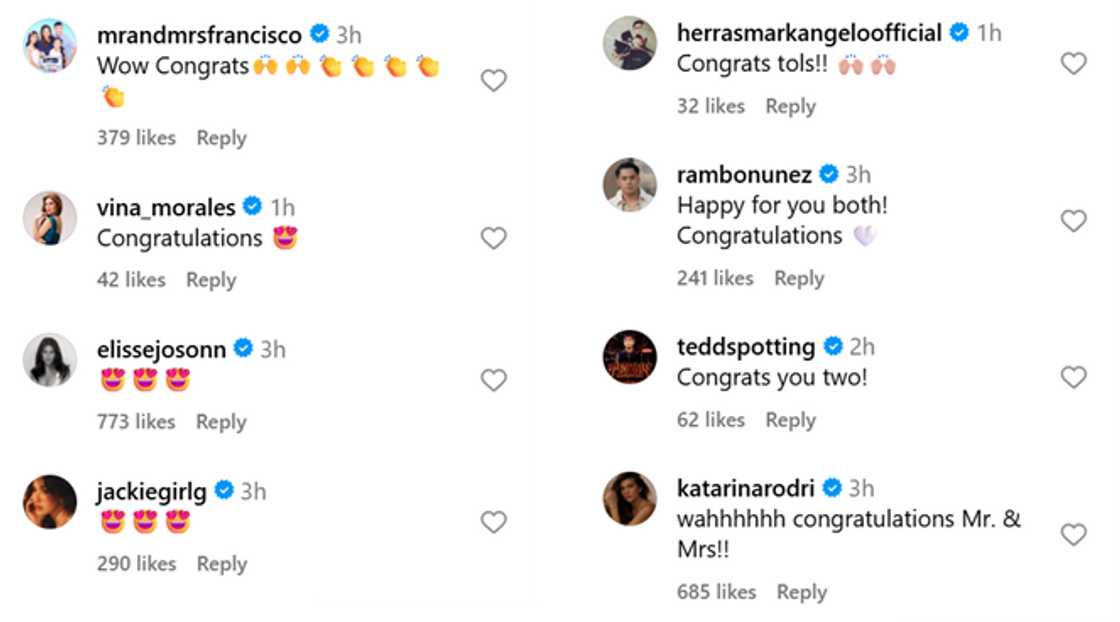Like katarinarodri's congratulations comment
Viewport: 1120px width, 622px height.
pos(1074,535)
